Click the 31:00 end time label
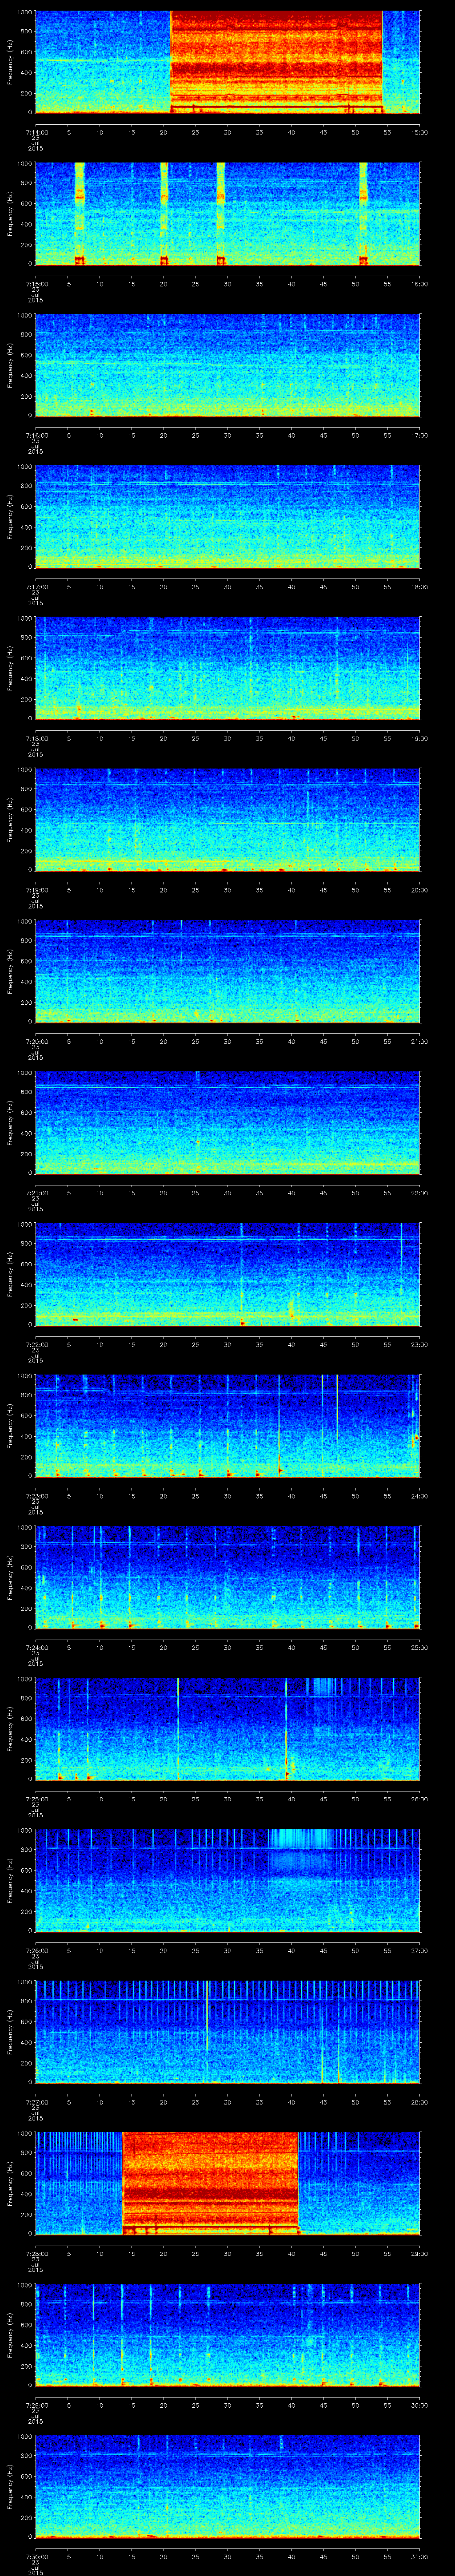455x2576 pixels. [419, 2558]
